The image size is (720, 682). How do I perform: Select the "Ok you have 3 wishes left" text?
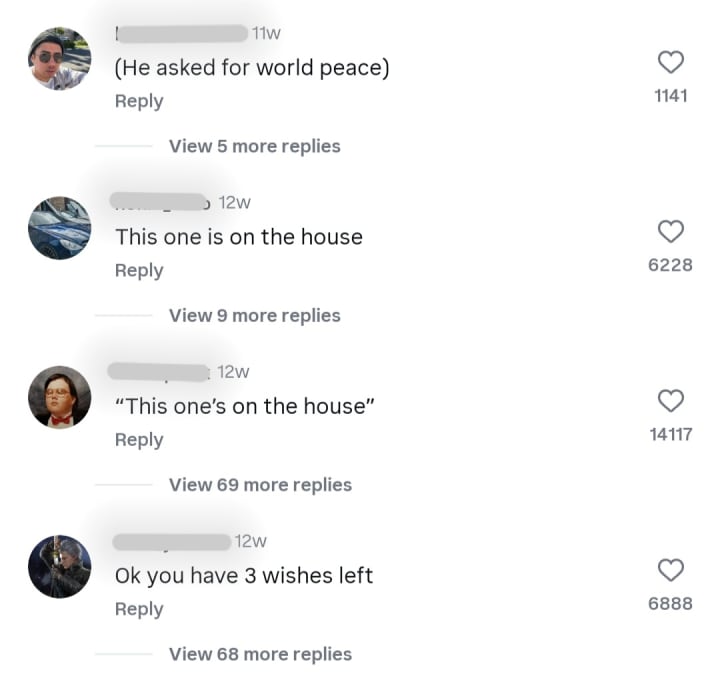244,576
